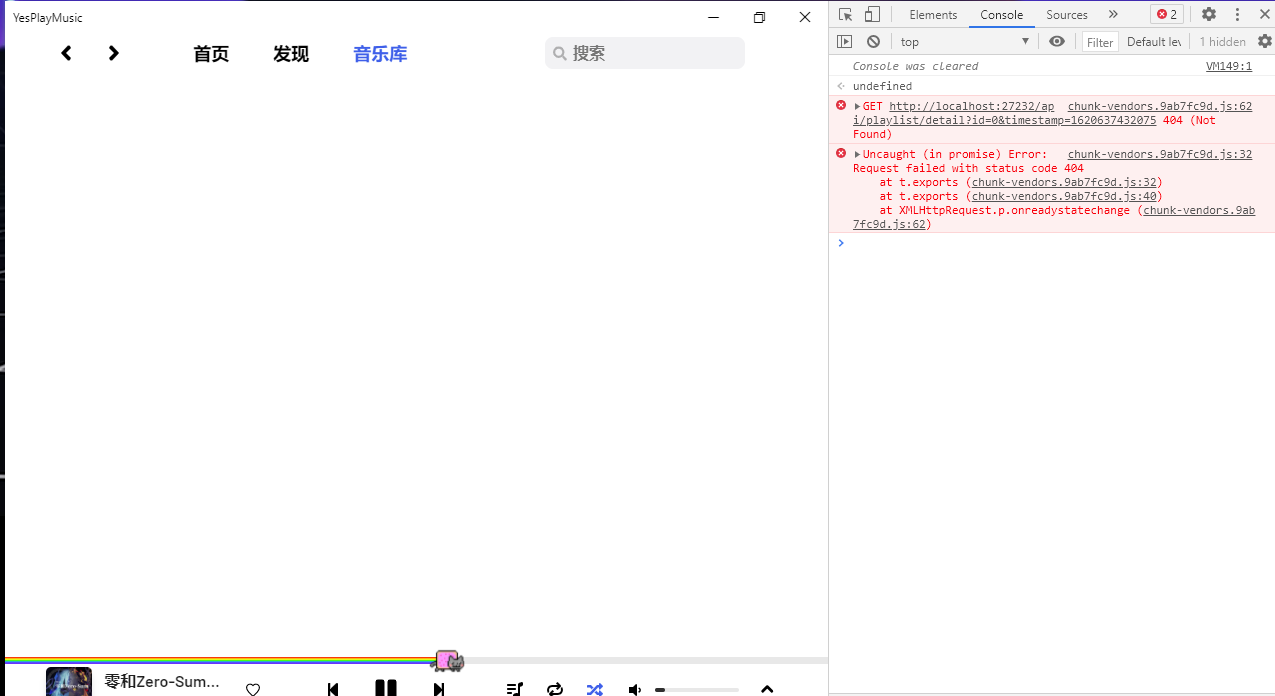Mute the volume speaker icon
The height and width of the screenshot is (696, 1275).
coord(635,689)
